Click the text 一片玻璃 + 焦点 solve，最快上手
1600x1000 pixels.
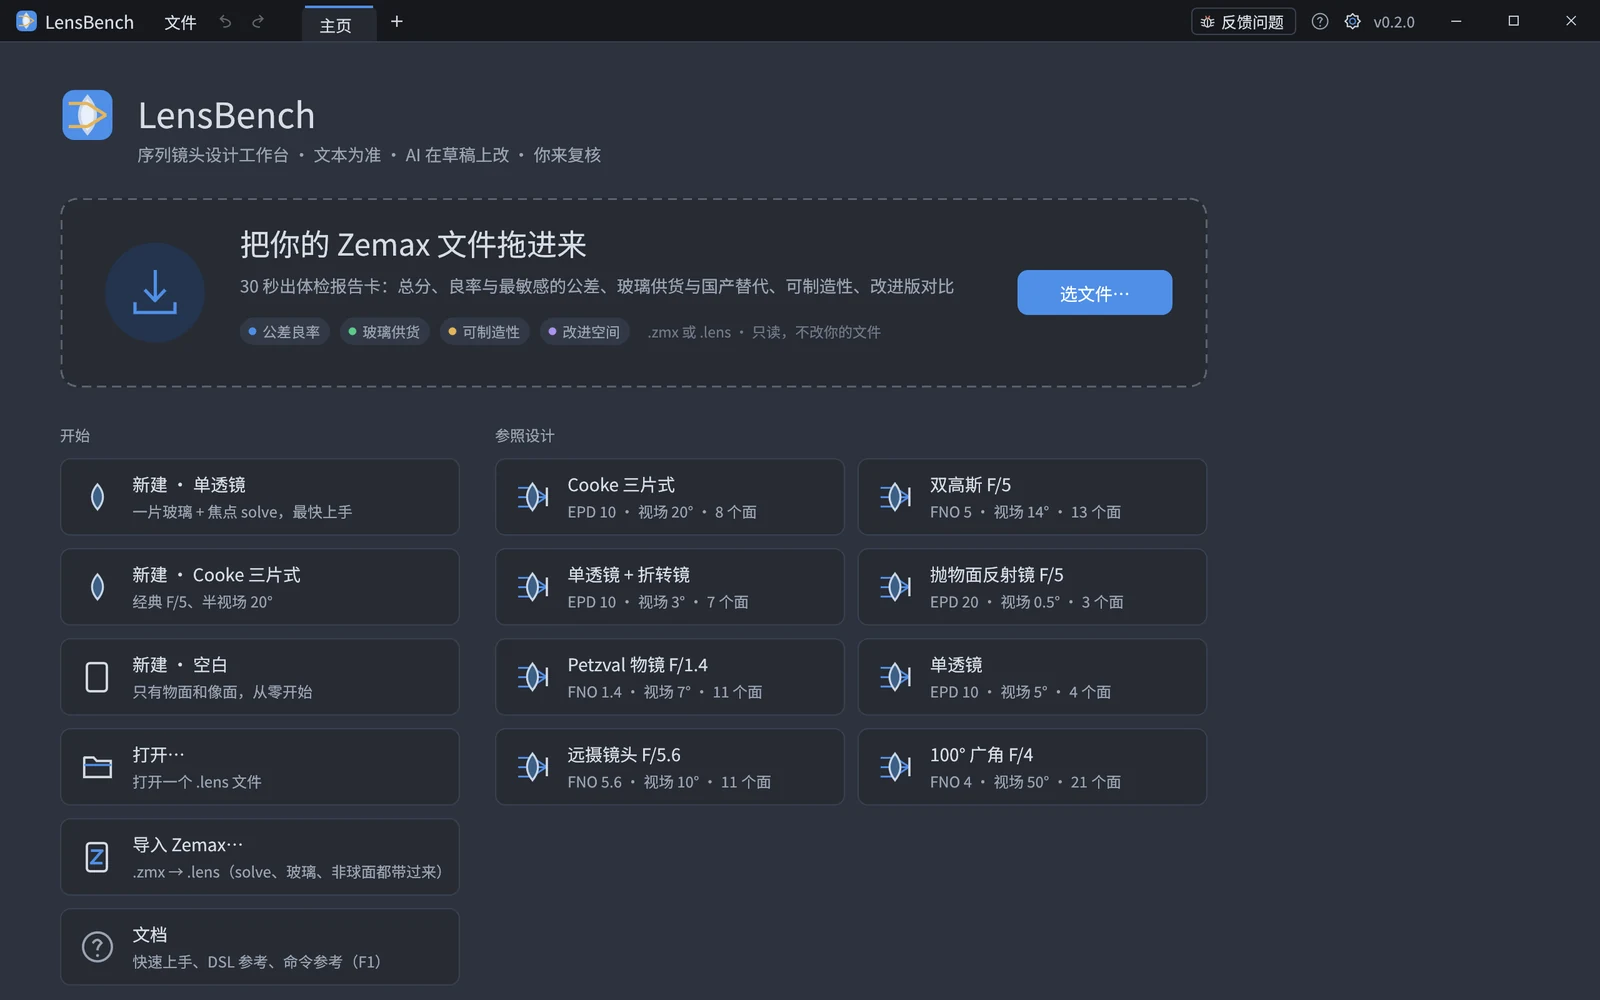pos(242,512)
